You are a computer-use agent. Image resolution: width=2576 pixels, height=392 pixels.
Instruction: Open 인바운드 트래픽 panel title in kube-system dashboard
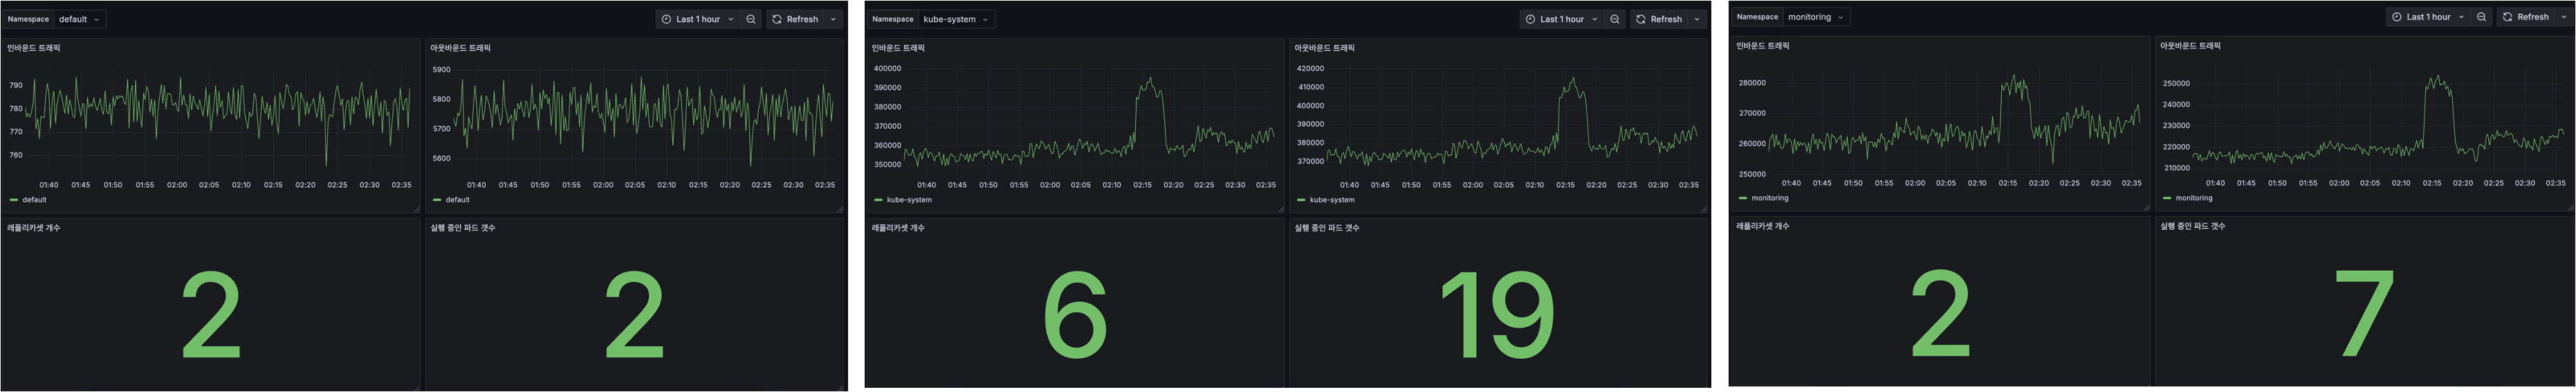(x=897, y=48)
